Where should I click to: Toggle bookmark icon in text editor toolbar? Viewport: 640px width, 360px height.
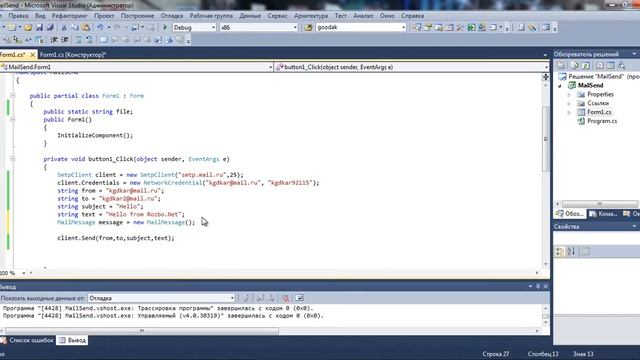(104, 40)
